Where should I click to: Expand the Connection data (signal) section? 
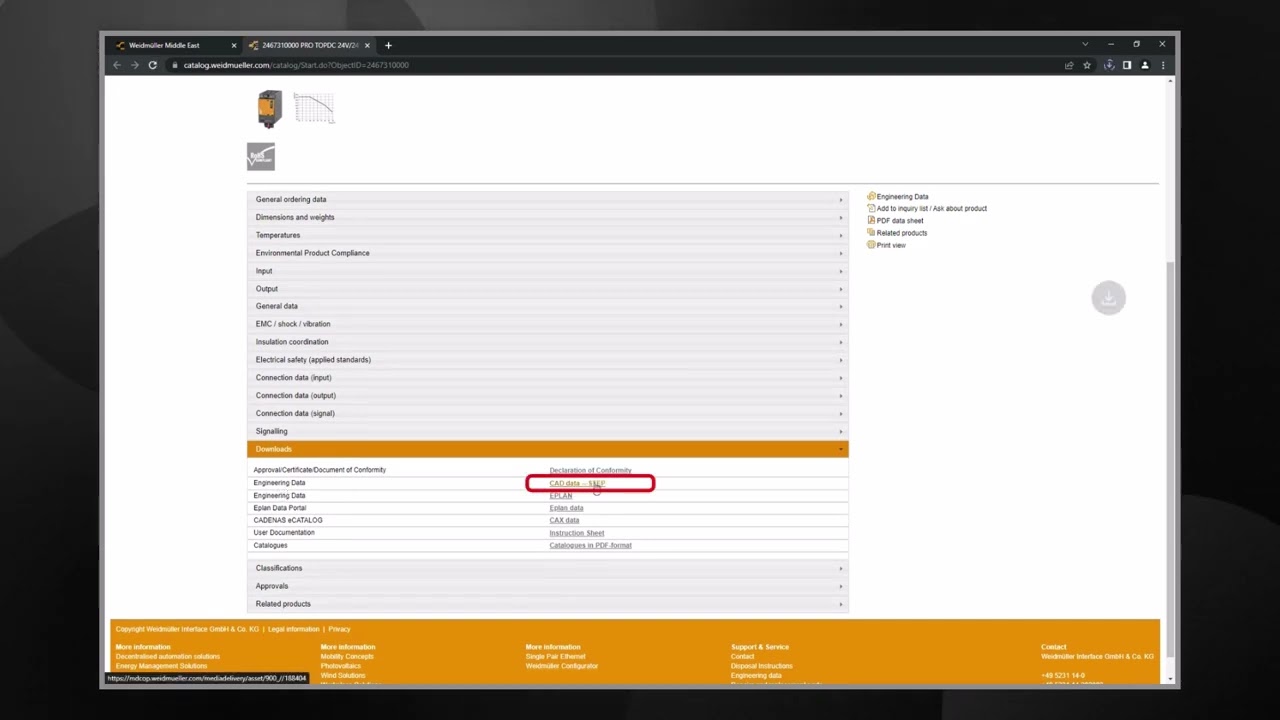click(547, 413)
